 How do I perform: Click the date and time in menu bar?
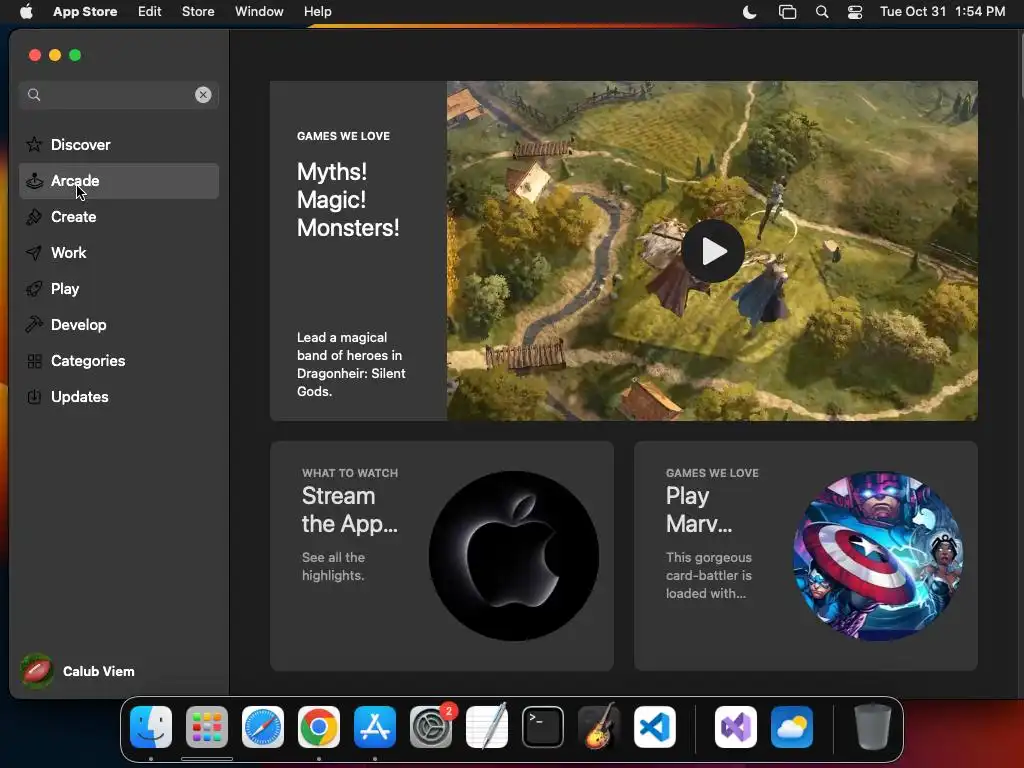(942, 11)
